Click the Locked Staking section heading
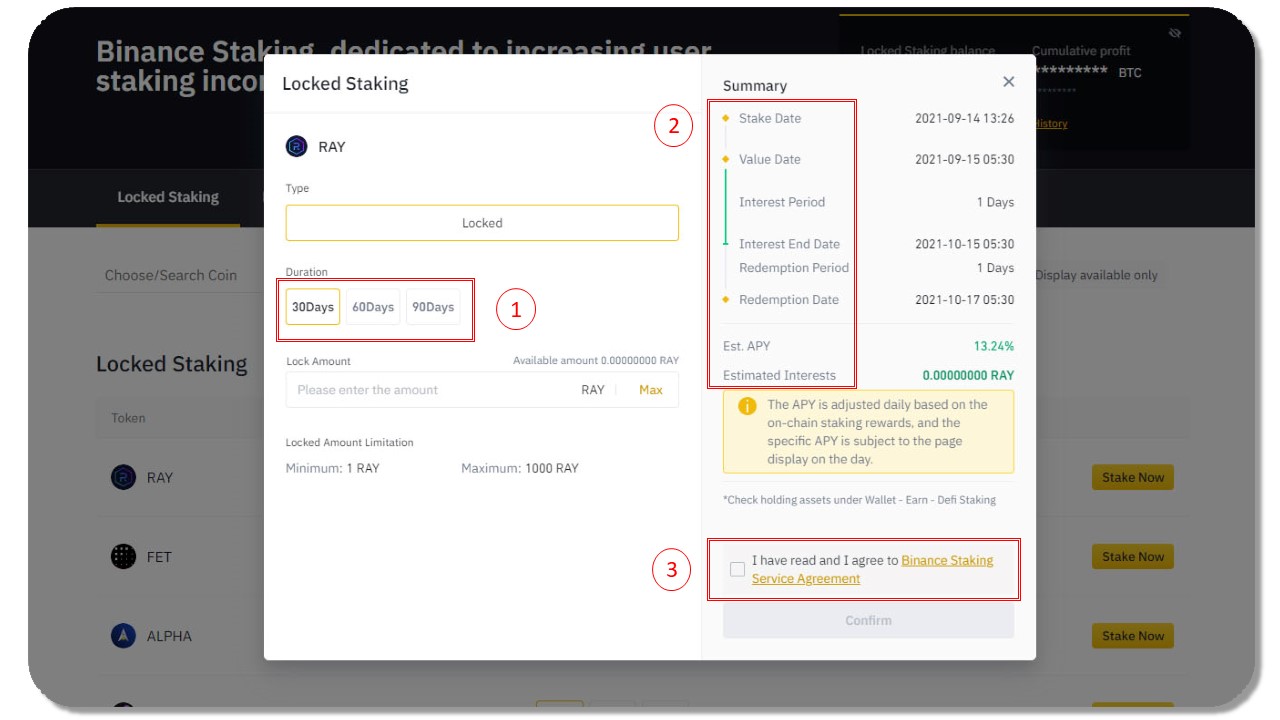The image size is (1280, 720). pyautogui.click(x=172, y=364)
